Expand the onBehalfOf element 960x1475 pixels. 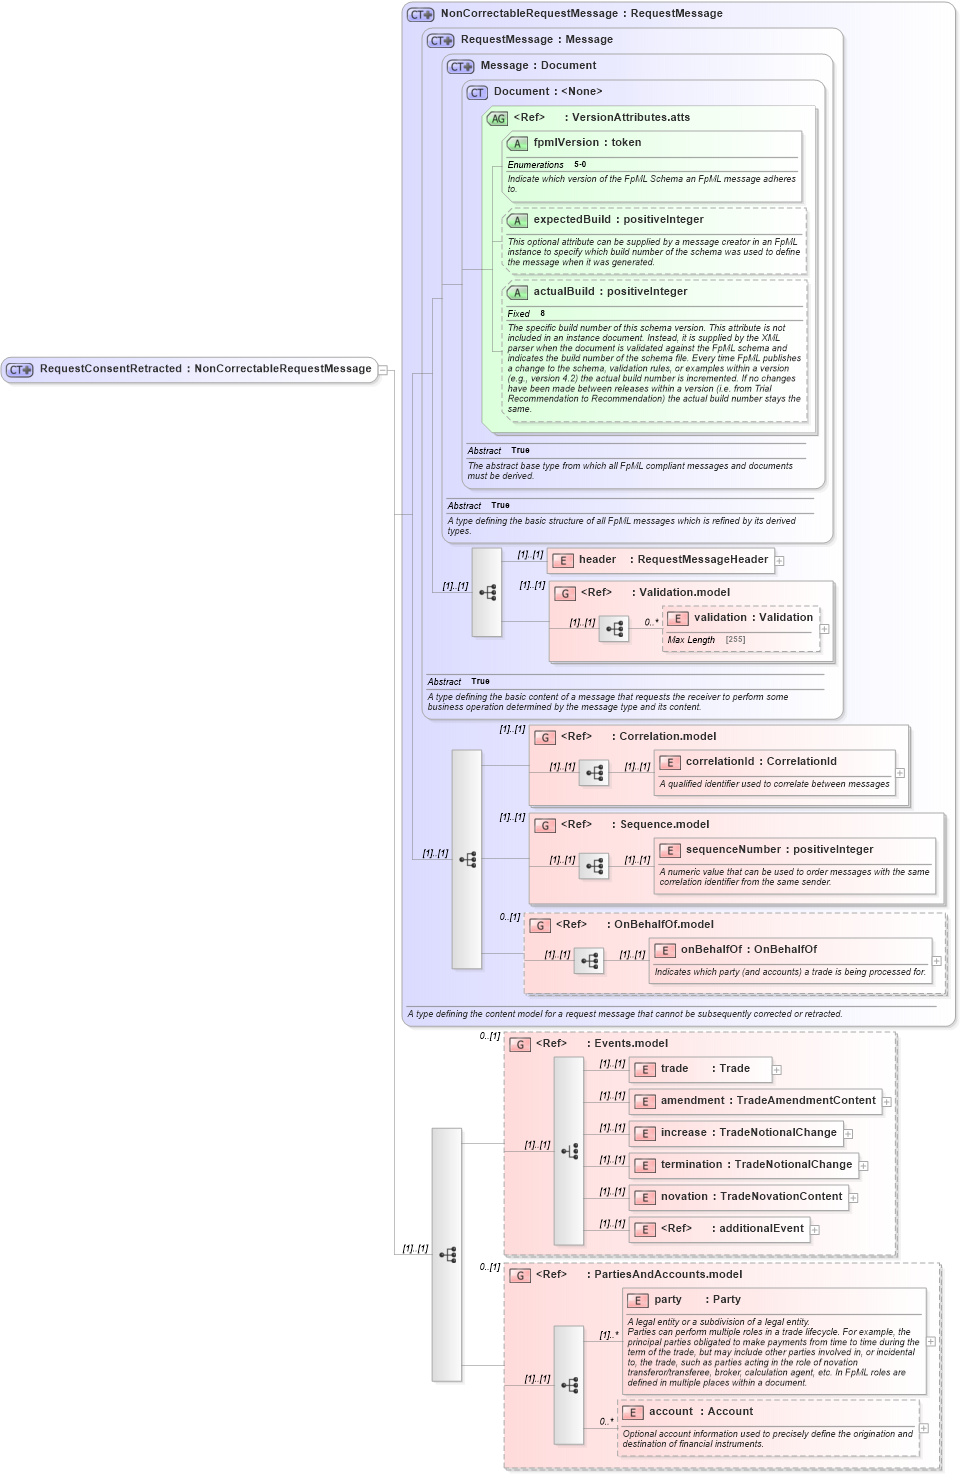pos(937,961)
